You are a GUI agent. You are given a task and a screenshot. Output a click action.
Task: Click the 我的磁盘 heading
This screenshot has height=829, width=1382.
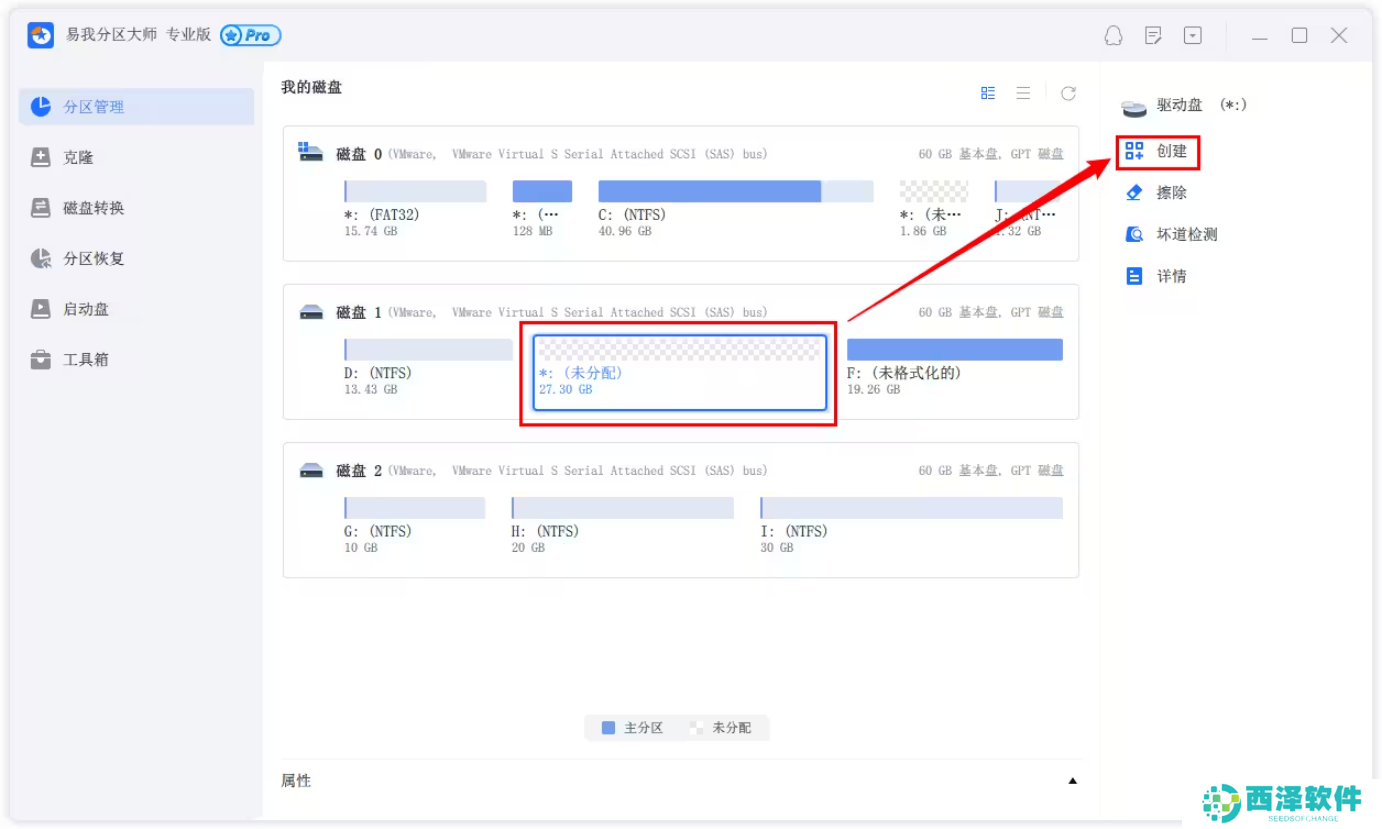tap(311, 87)
